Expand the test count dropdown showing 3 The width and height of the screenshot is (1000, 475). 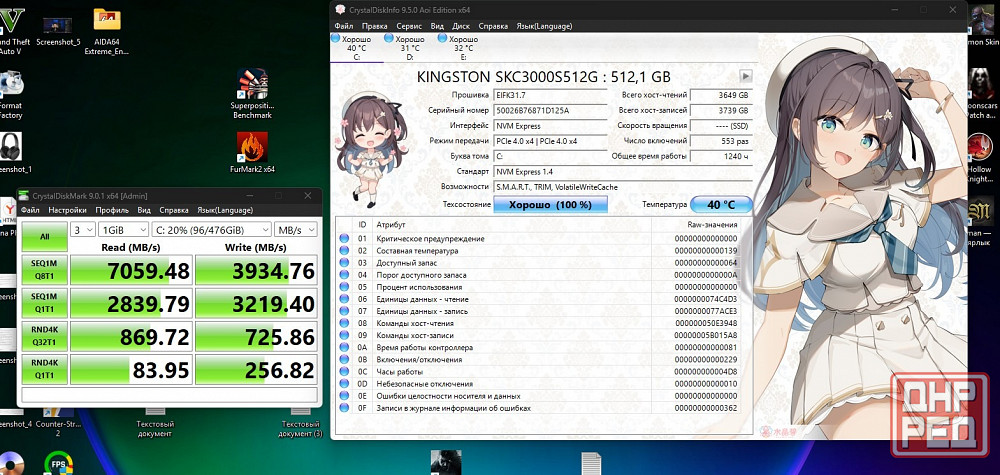coord(83,229)
